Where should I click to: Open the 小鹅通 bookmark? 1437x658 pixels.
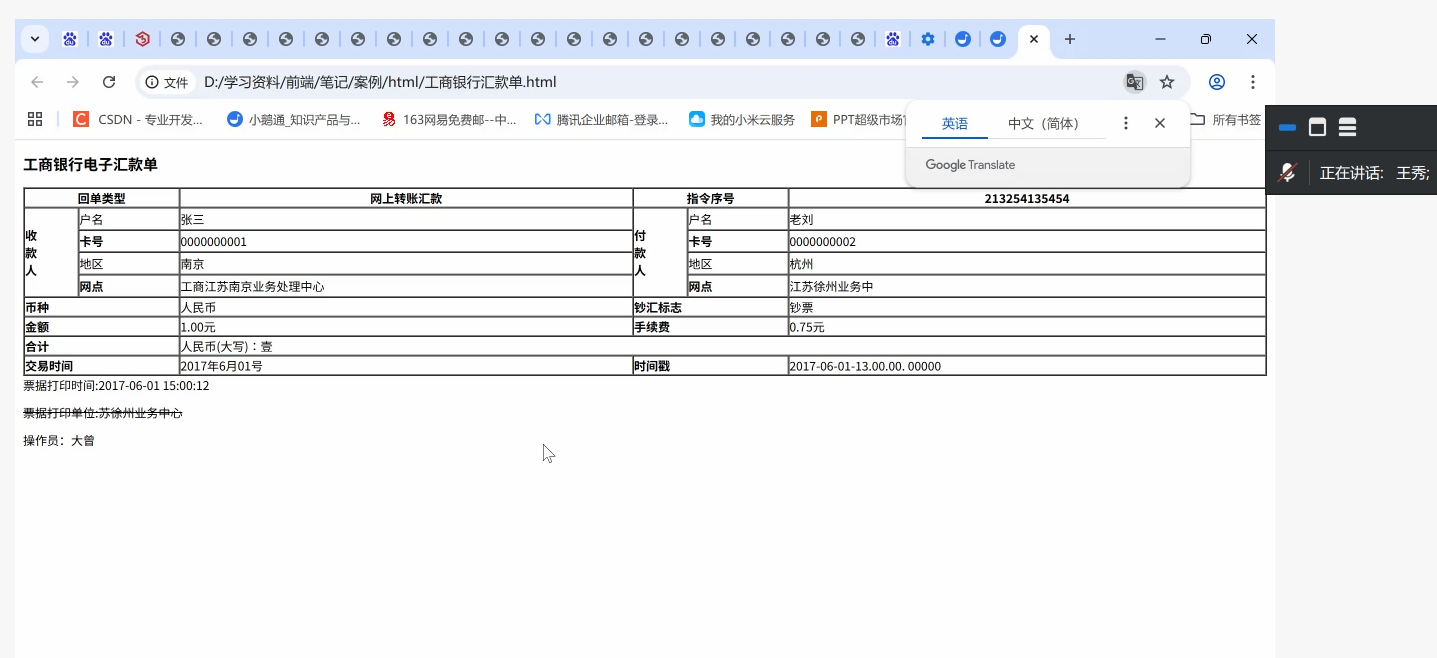click(x=294, y=119)
